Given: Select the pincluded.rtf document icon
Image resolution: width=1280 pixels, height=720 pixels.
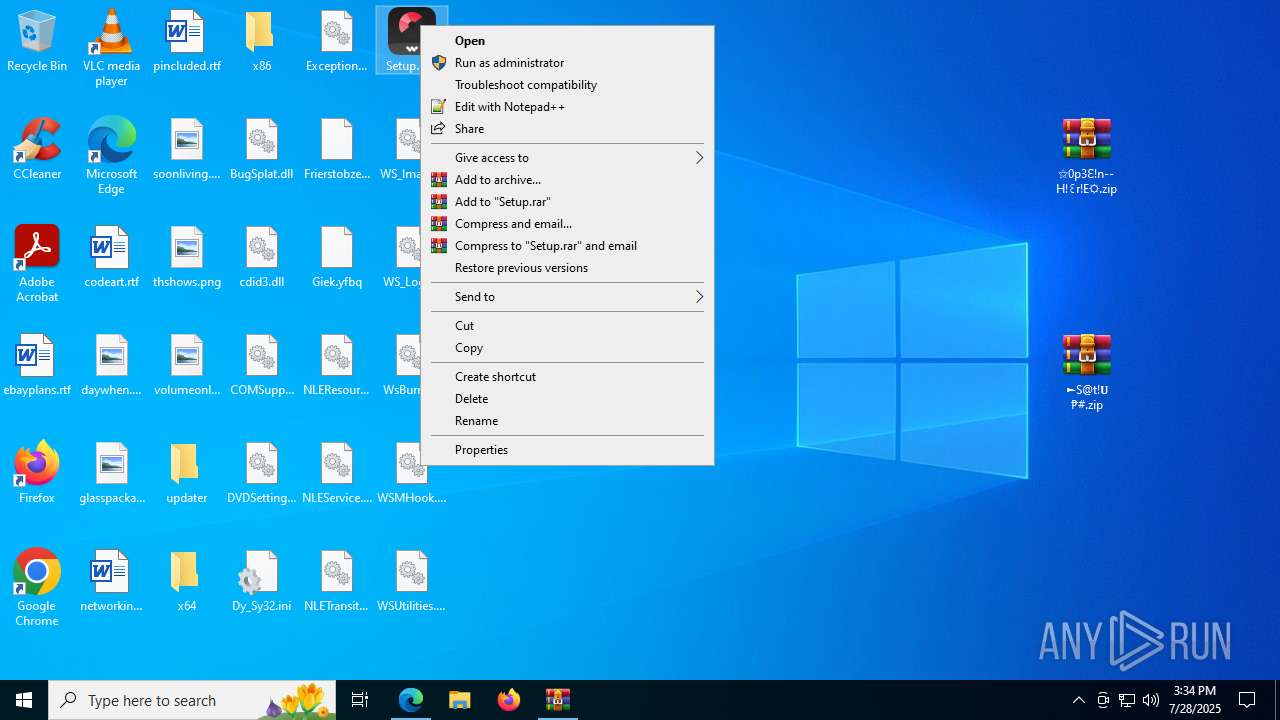Looking at the screenshot, I should 187,41.
